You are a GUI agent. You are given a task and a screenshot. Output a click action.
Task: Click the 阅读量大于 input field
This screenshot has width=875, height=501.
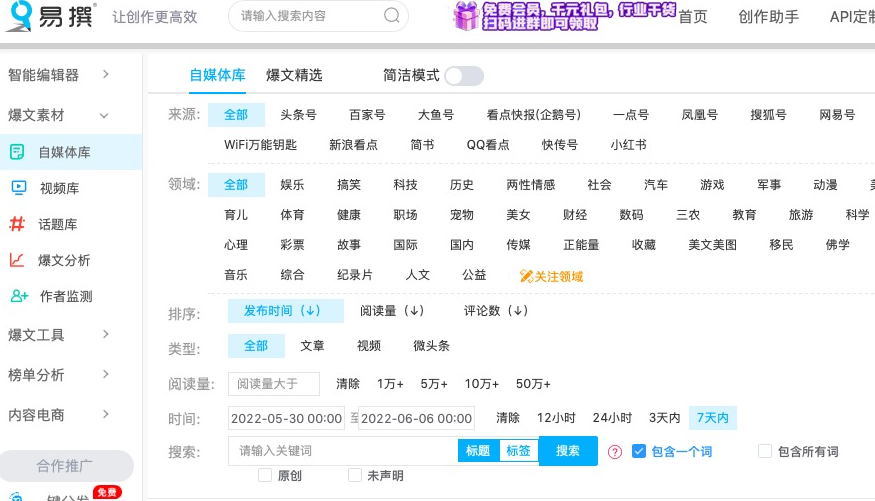tap(274, 384)
